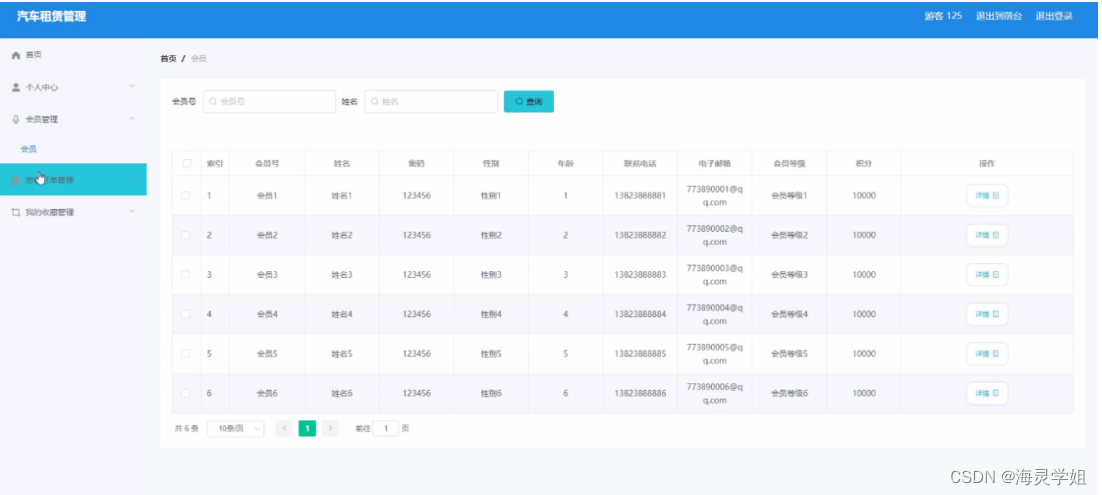Click the 姓名5 cell
Viewport: 1102px width, 495px height.
pos(342,354)
